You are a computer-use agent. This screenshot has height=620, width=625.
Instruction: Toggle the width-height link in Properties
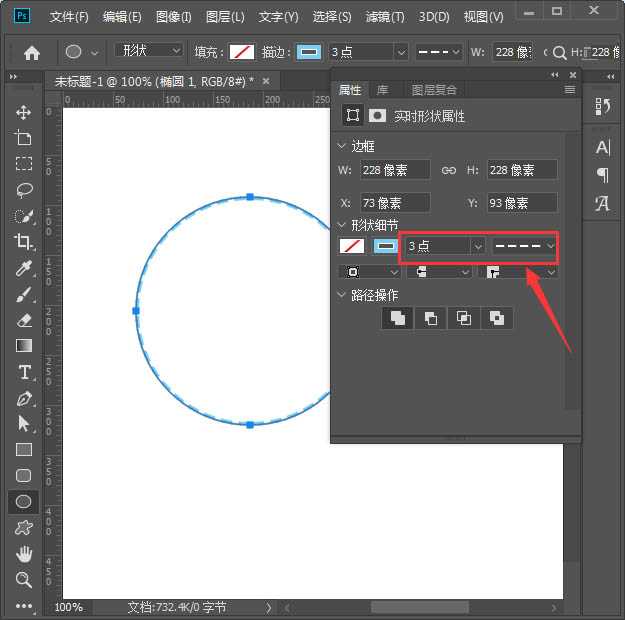point(449,170)
